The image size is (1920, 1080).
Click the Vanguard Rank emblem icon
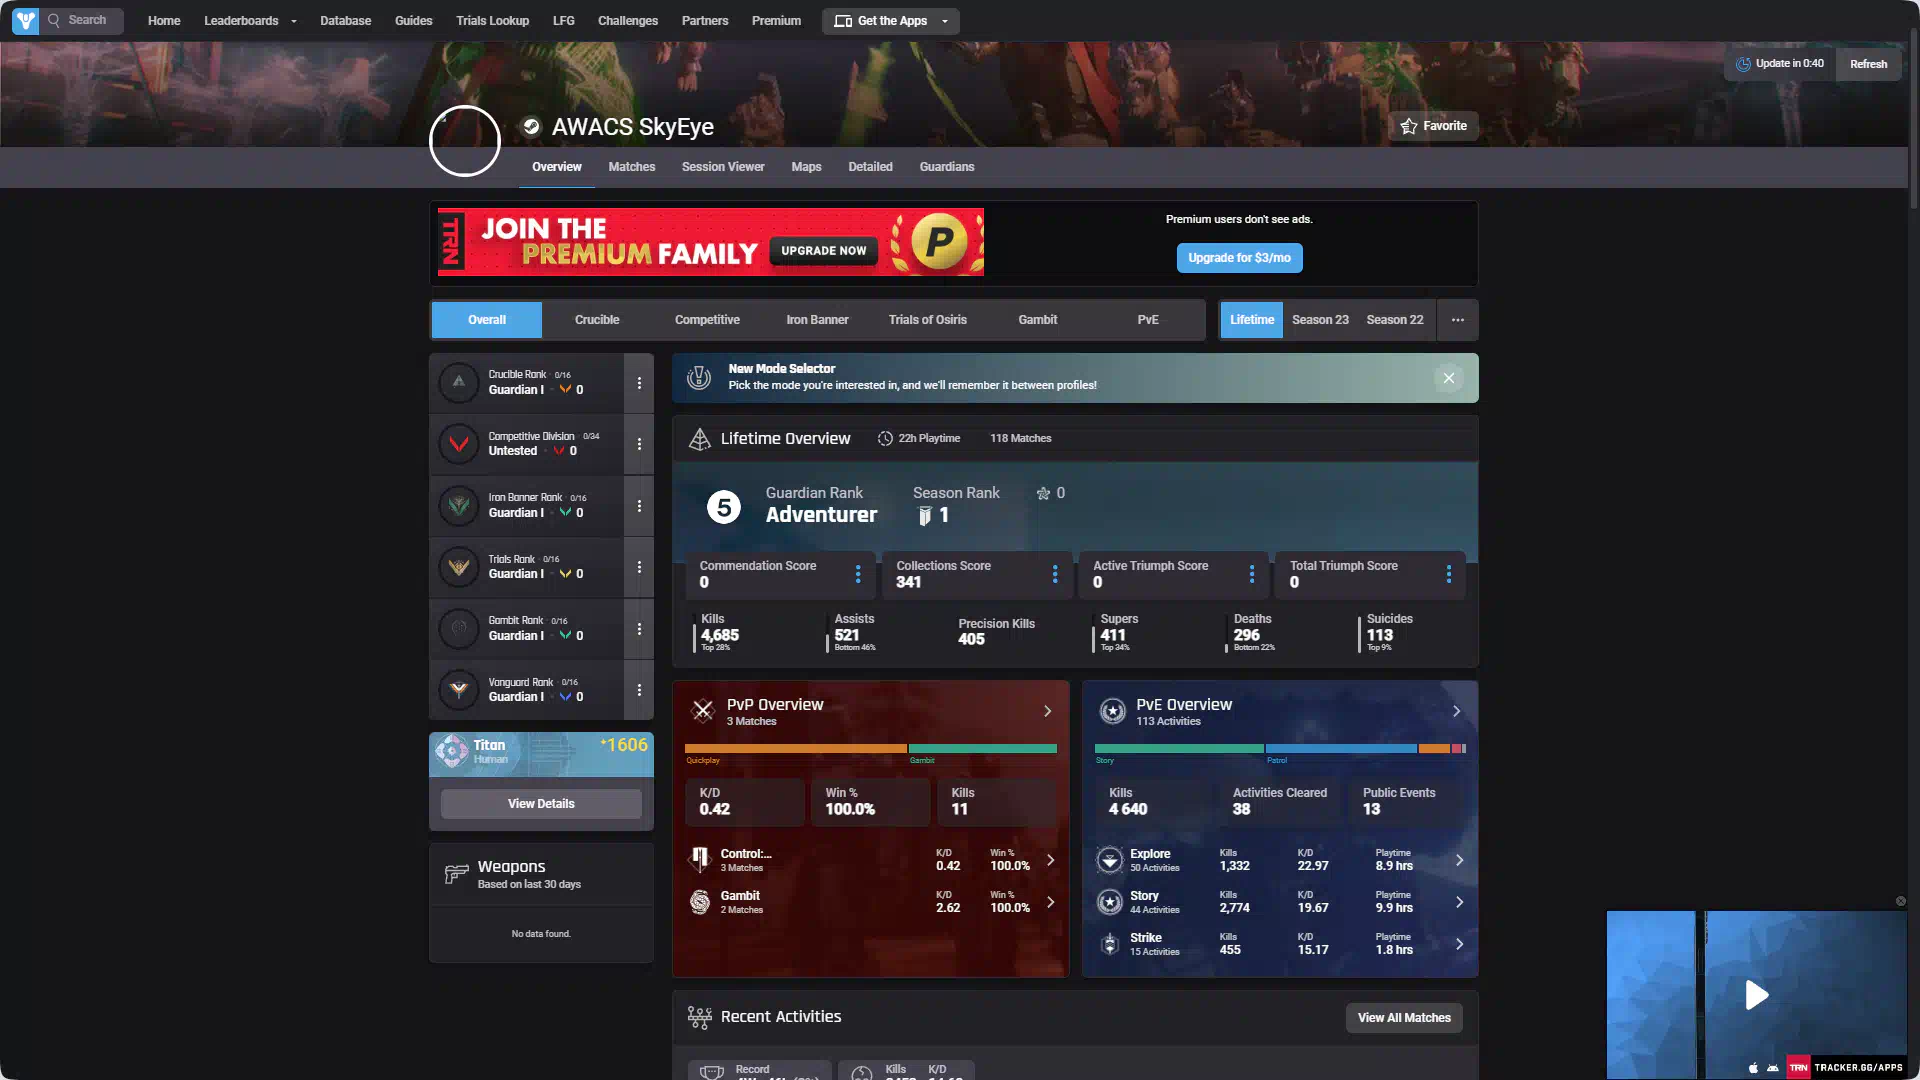click(459, 690)
